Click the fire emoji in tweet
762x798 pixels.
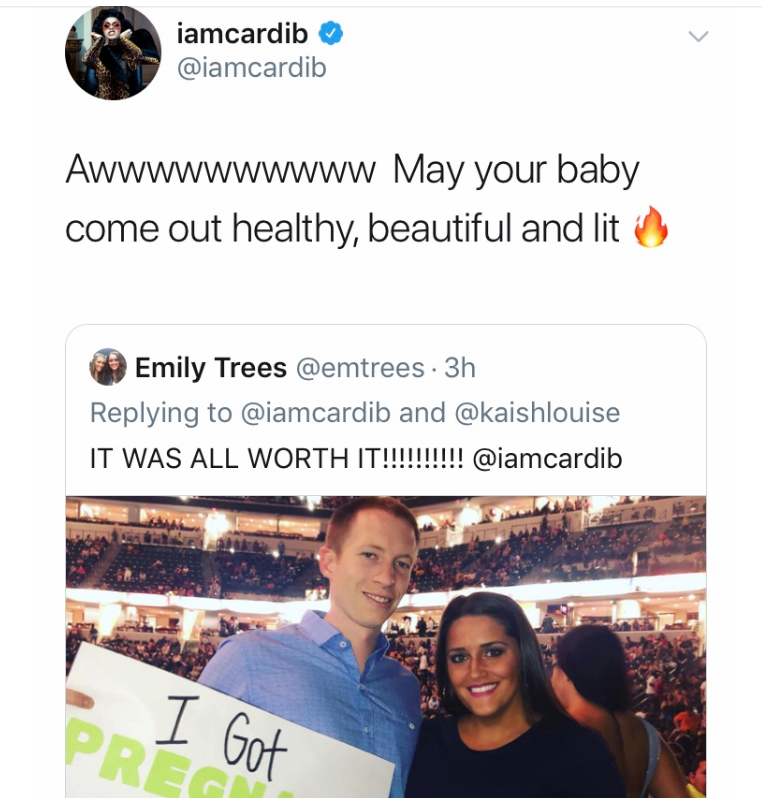pos(651,227)
